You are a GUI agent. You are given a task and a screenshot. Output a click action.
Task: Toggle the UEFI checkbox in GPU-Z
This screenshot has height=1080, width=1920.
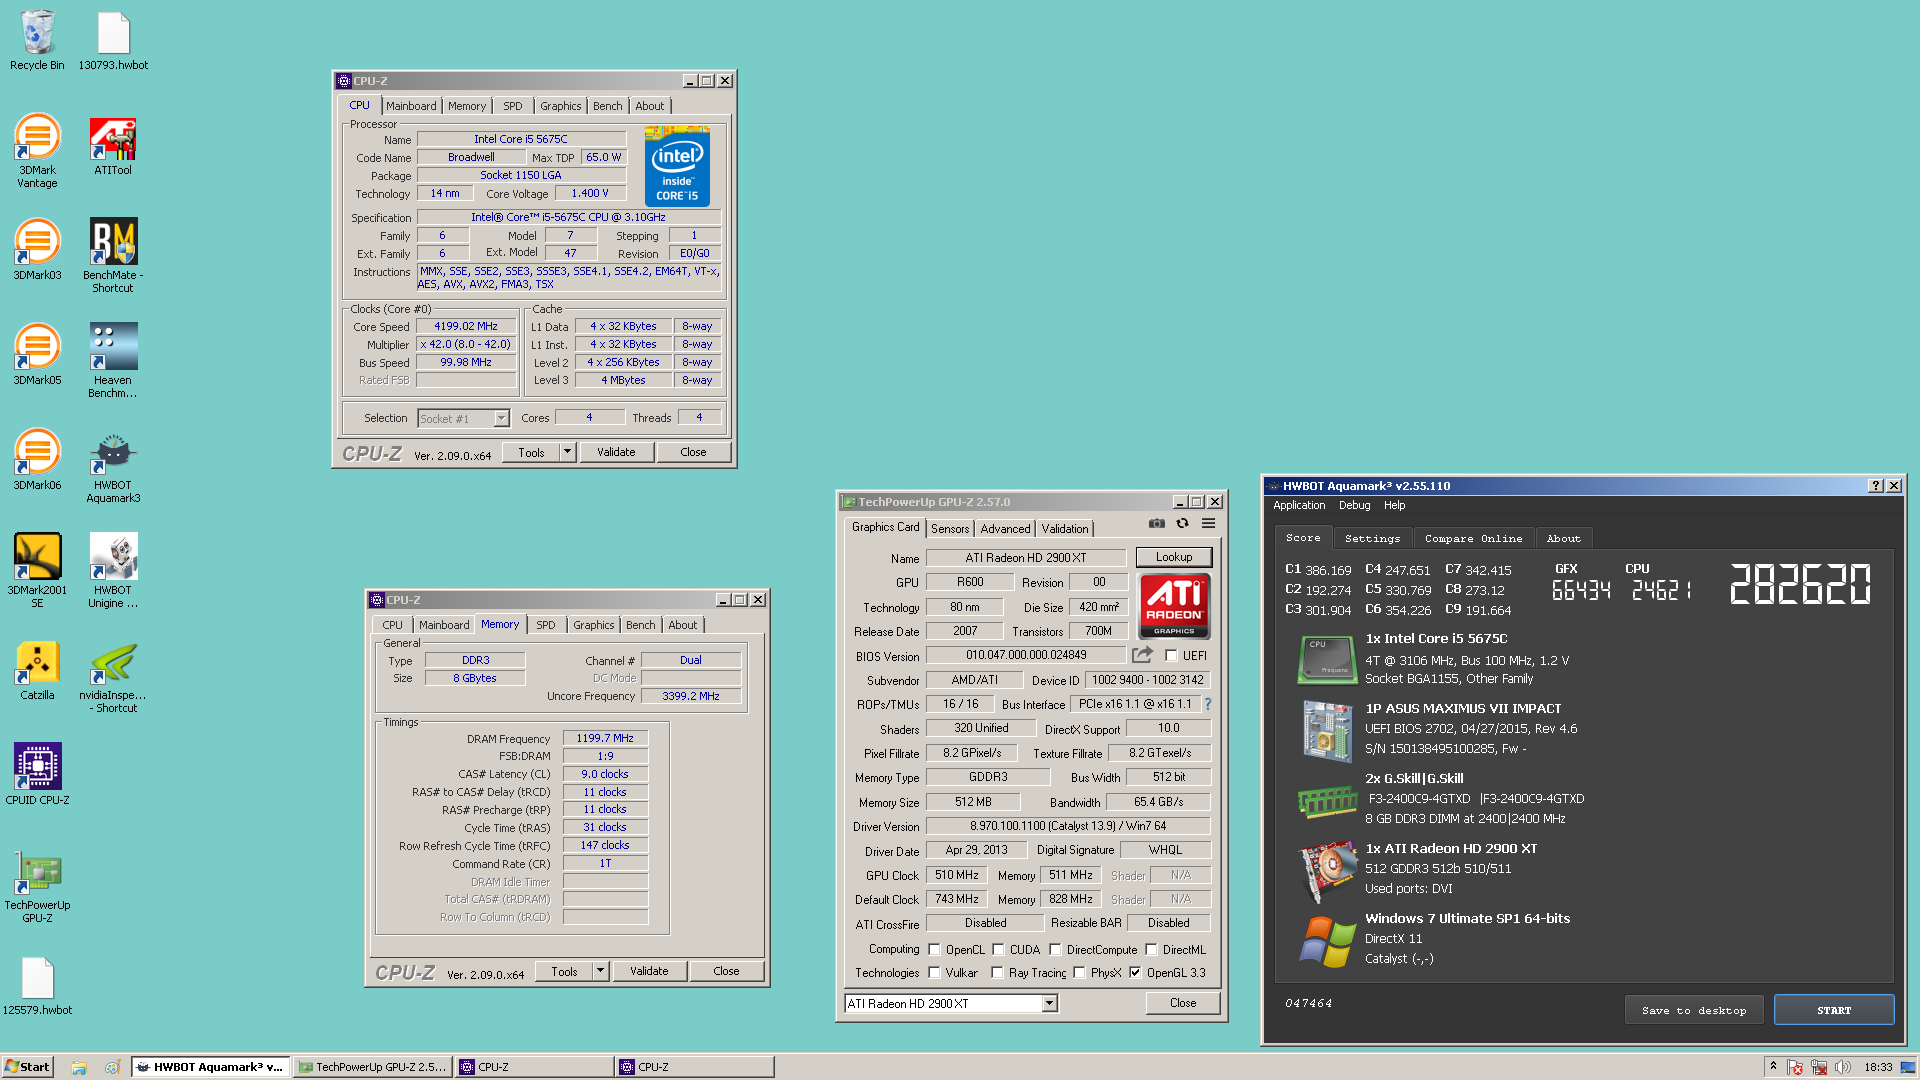pyautogui.click(x=1171, y=656)
